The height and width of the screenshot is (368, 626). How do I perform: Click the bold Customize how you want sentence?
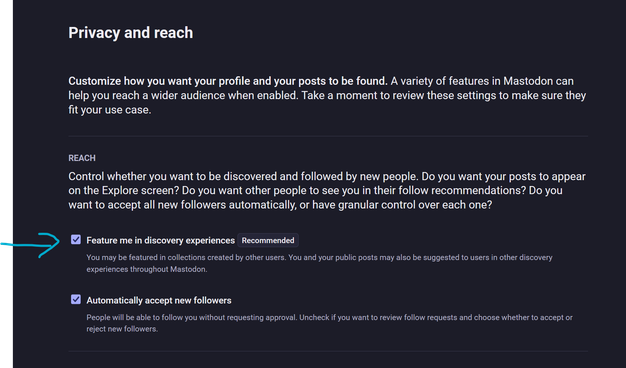click(228, 81)
